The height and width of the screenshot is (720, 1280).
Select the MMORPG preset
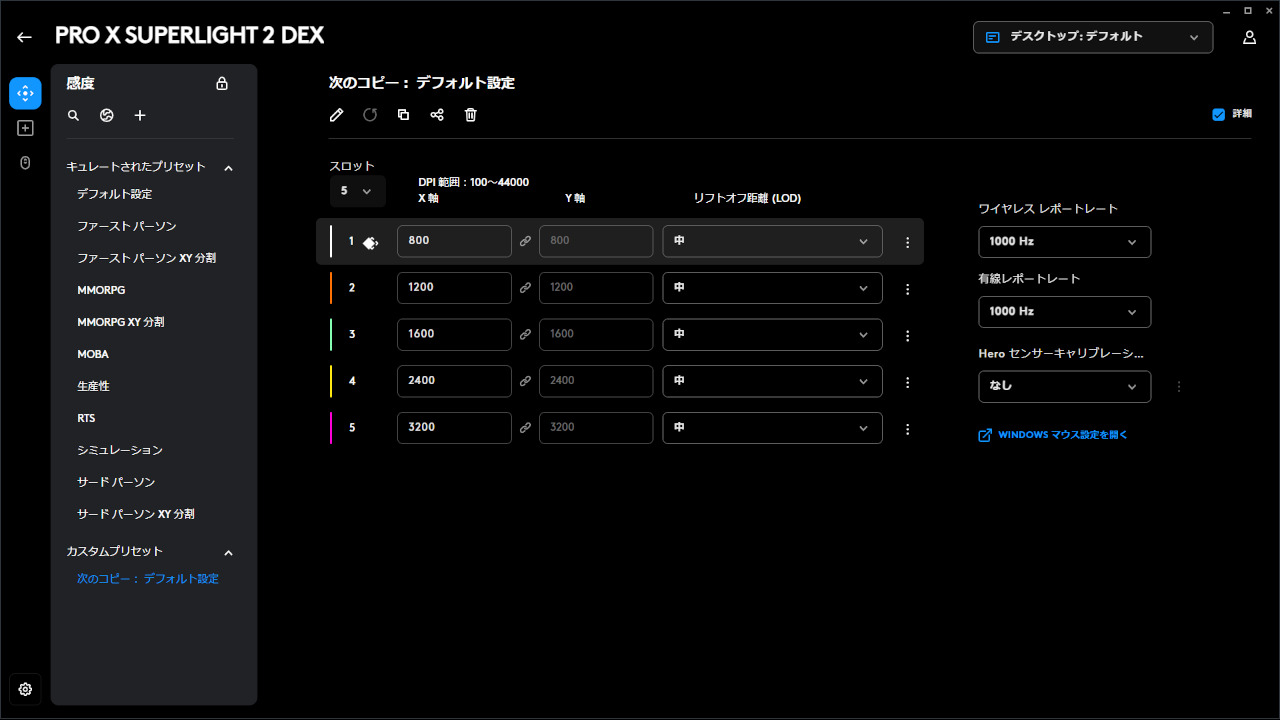point(101,290)
